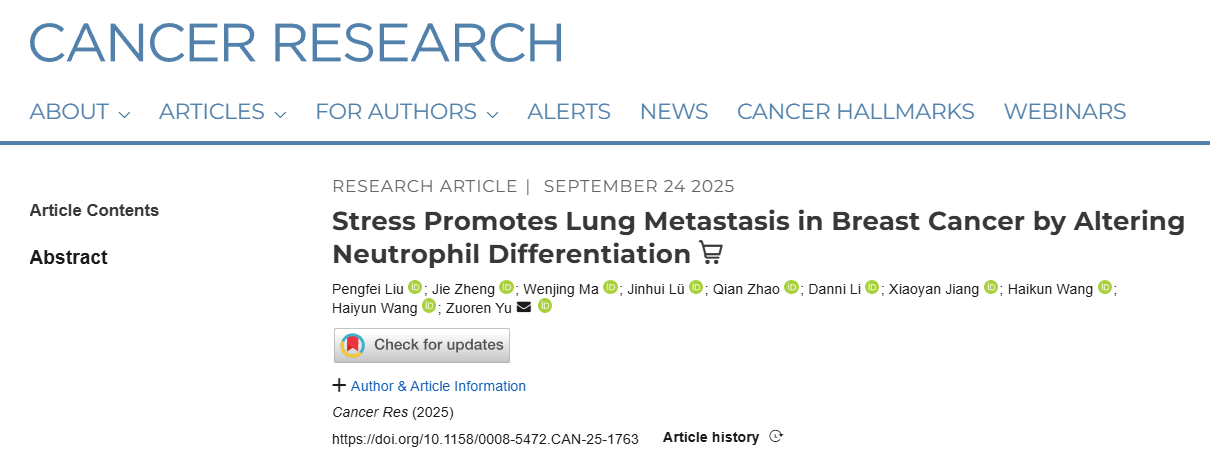Open the Cancer Hallmarks menu item
Viewport: 1210px width, 454px height.
[855, 112]
